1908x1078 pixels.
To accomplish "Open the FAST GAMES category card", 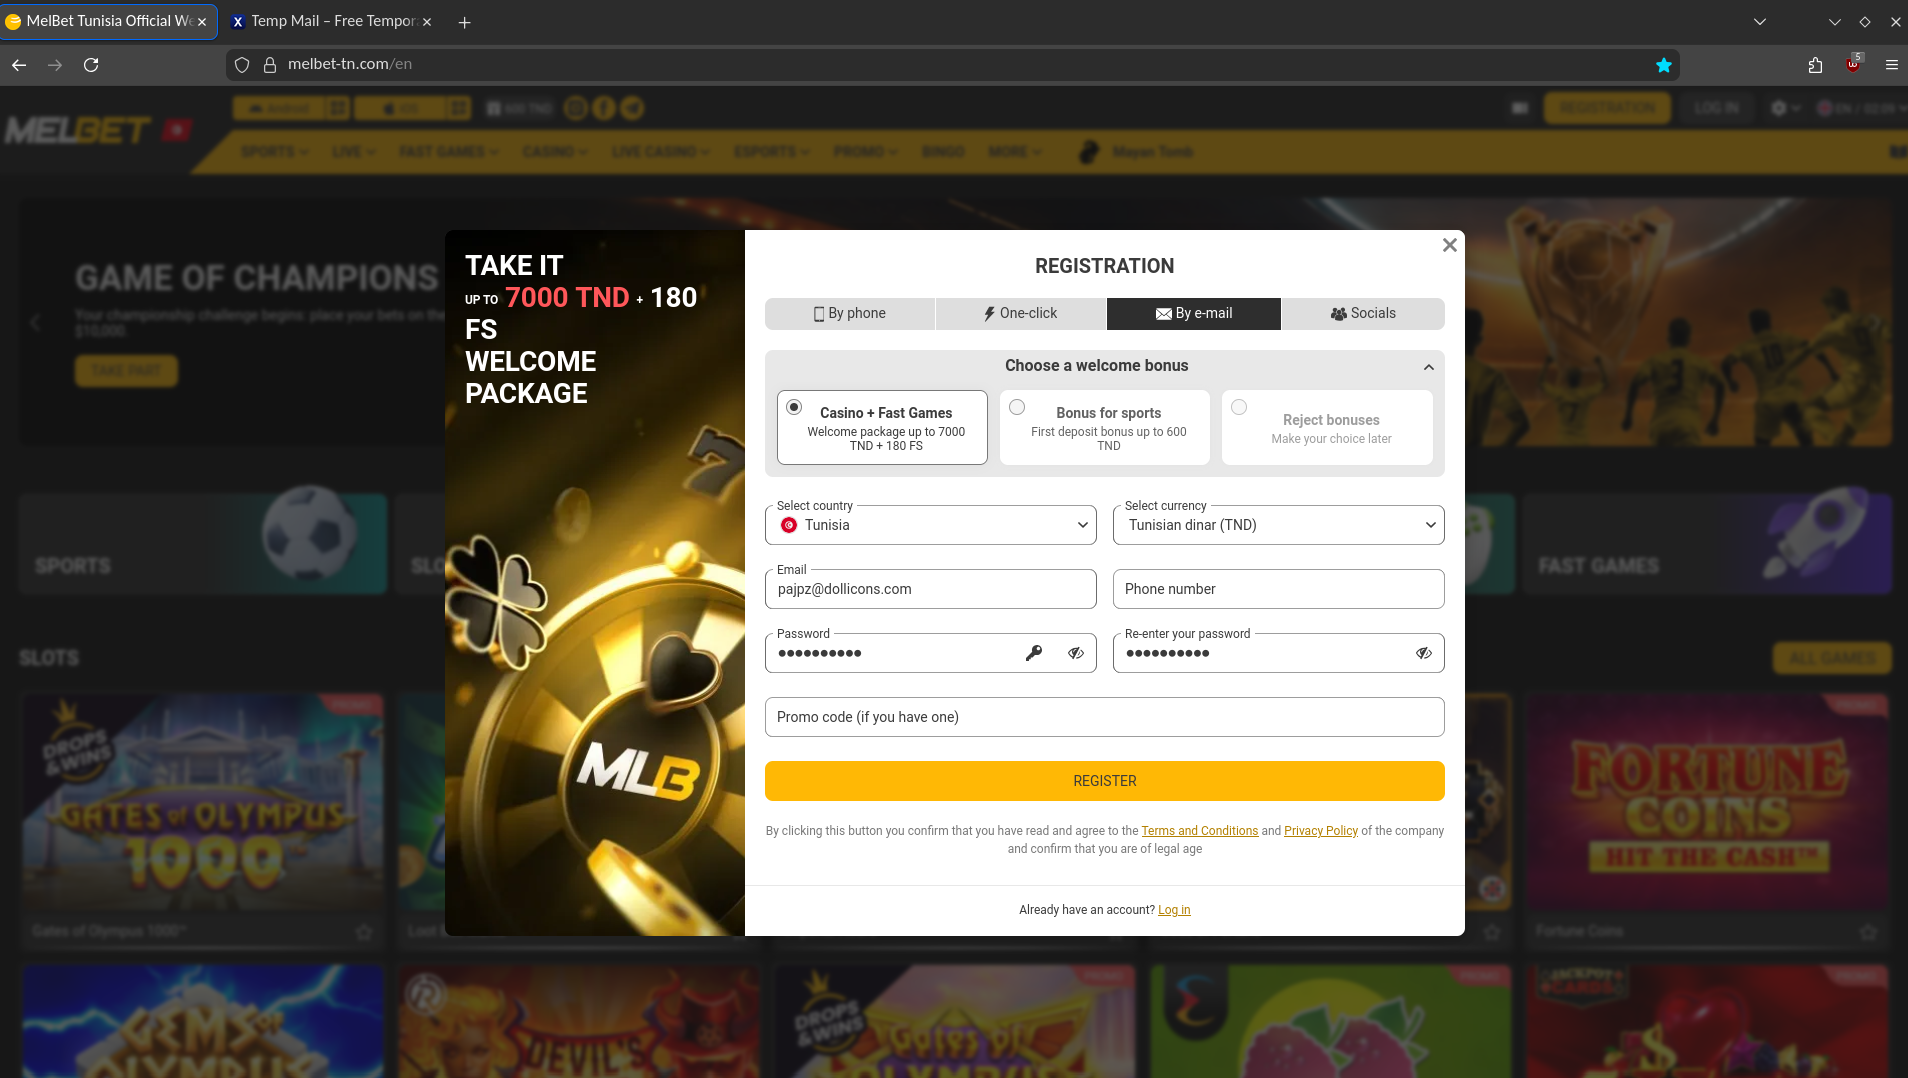I will [x=1707, y=543].
